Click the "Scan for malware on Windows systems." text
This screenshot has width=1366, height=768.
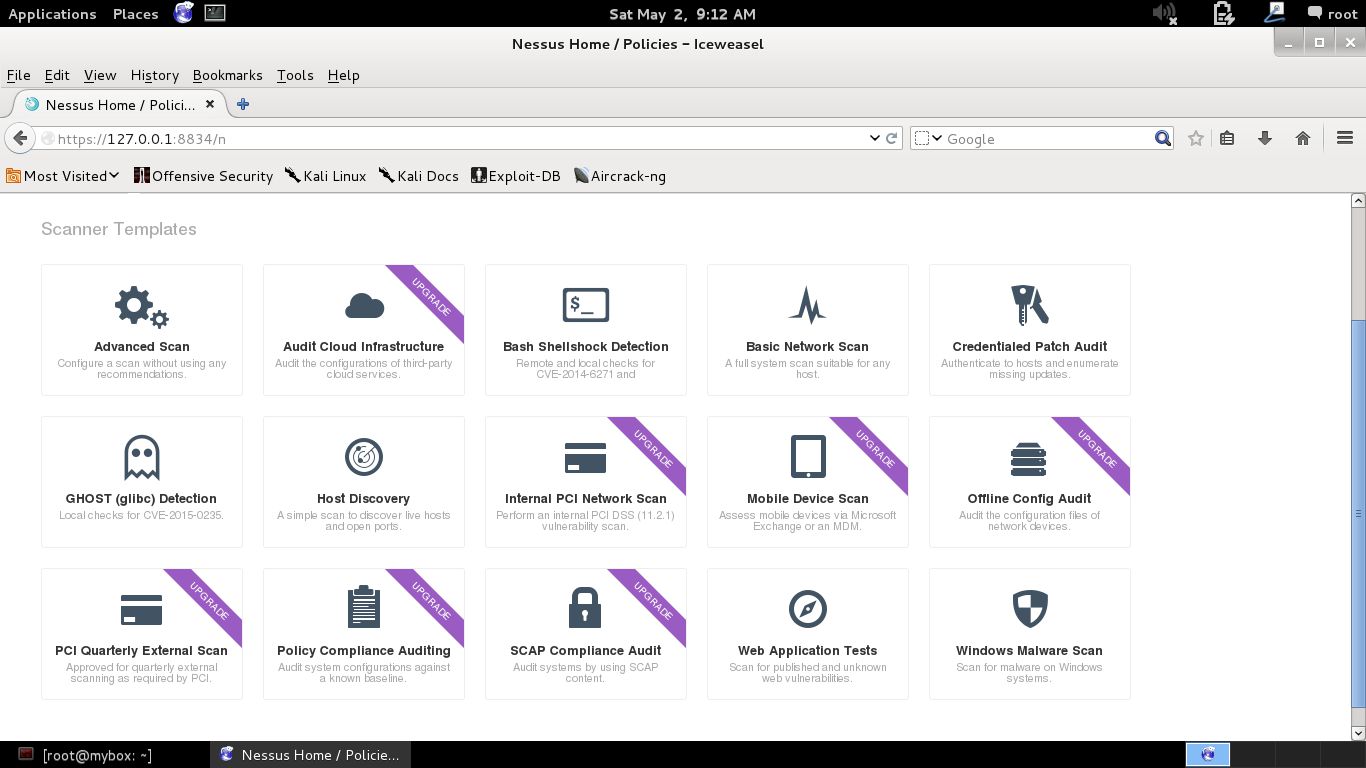coord(1029,672)
